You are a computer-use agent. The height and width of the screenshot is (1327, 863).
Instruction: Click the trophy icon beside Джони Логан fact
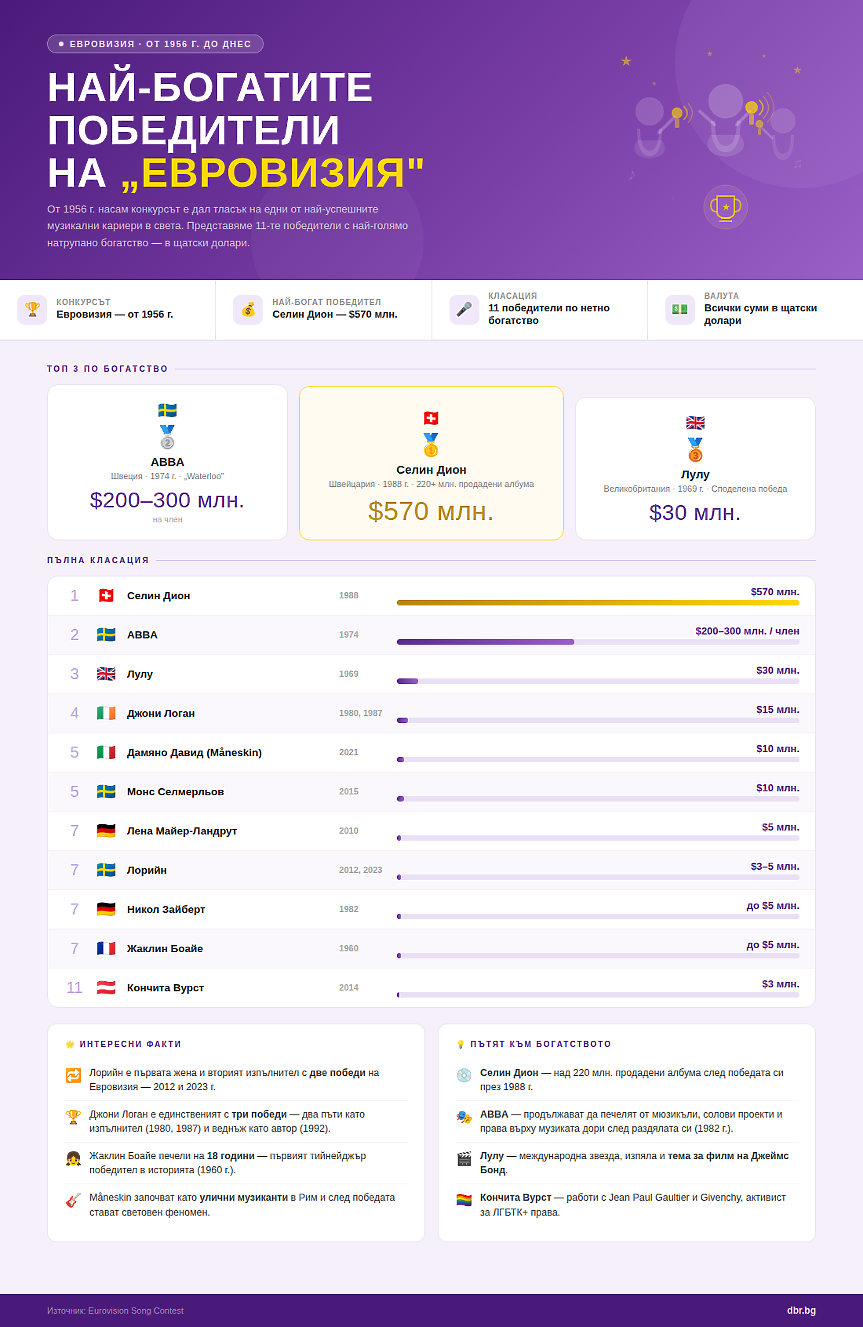coord(73,1116)
